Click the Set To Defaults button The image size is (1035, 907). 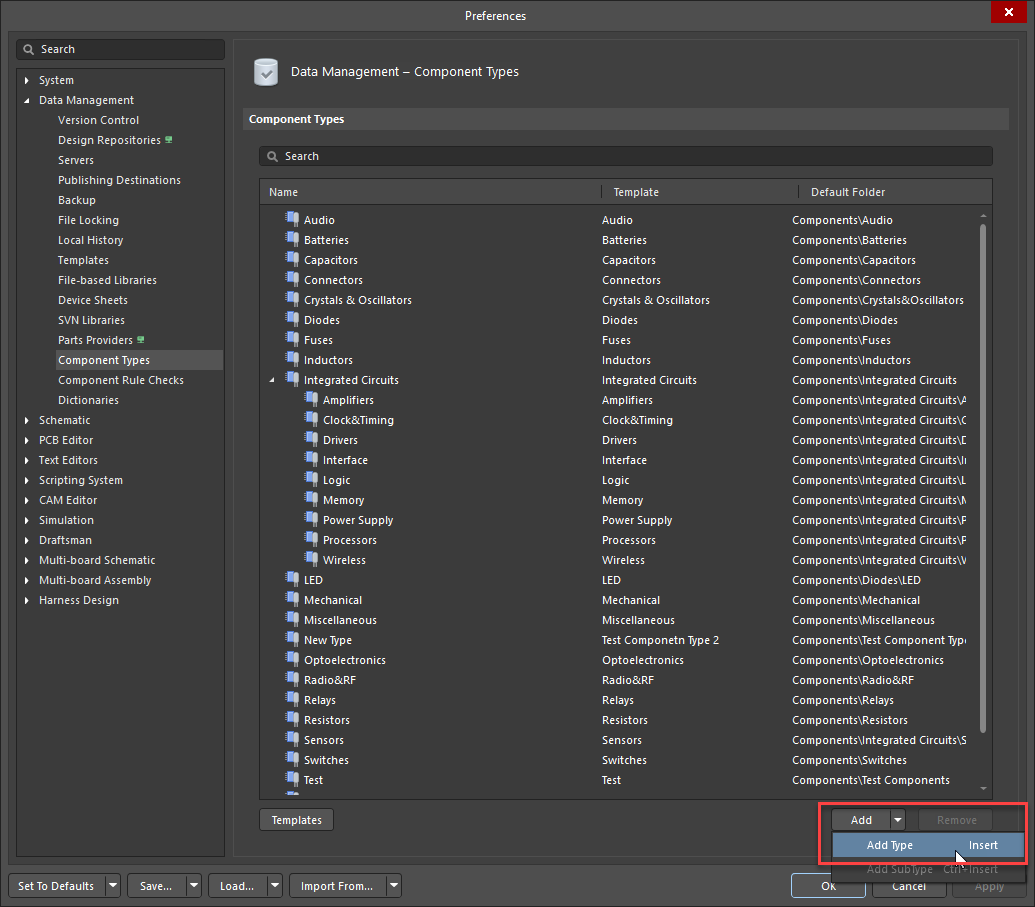tap(56, 886)
